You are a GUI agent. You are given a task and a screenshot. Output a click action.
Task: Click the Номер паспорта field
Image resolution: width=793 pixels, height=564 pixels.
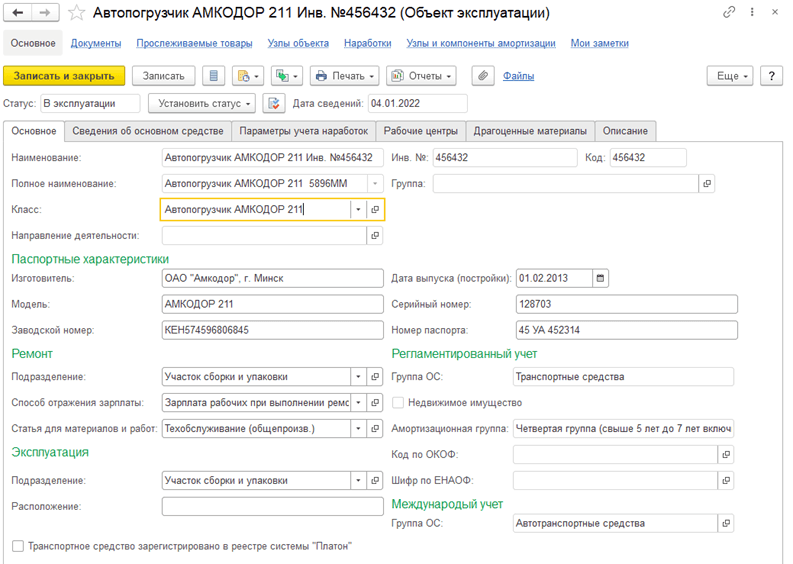(627, 330)
